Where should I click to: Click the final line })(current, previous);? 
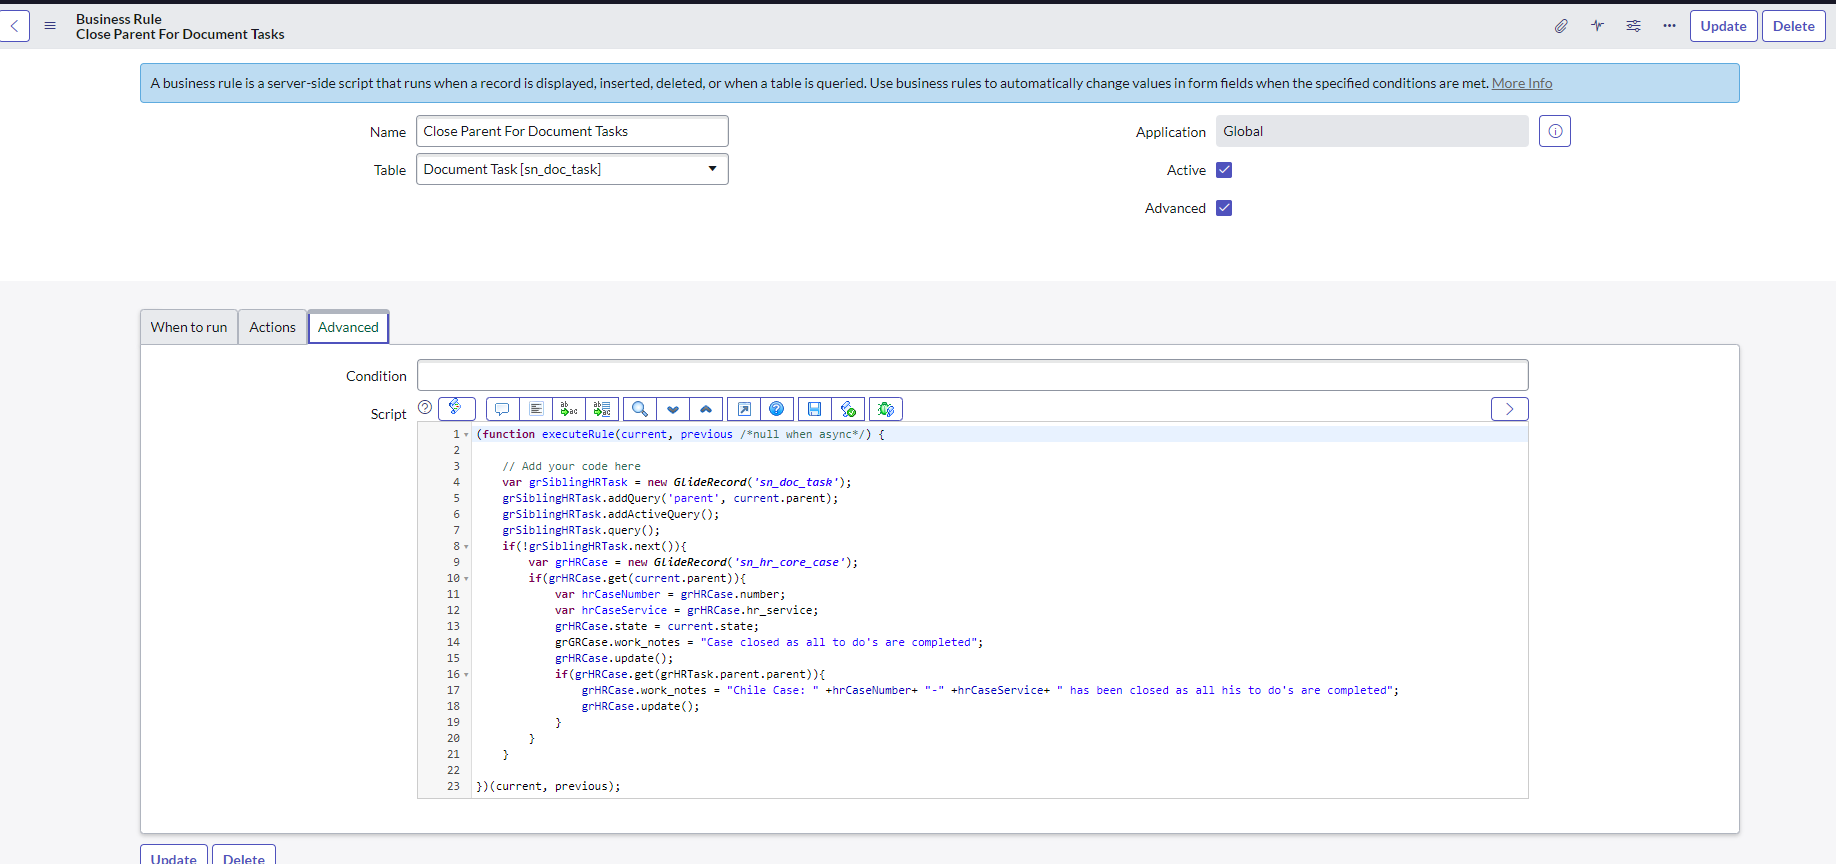point(548,786)
